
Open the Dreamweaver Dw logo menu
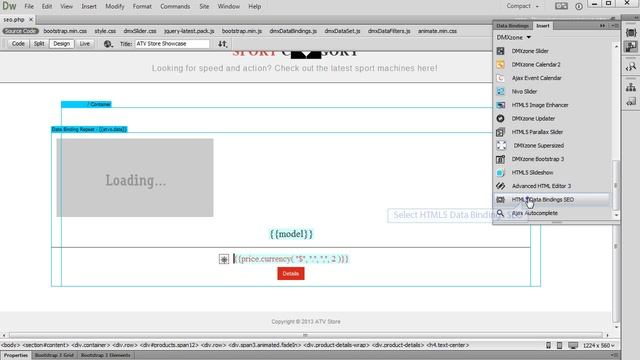(x=9, y=6)
